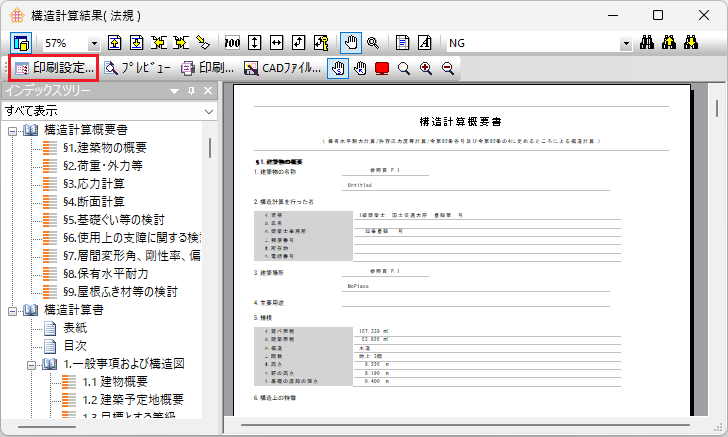Open the 57% zoom level dropdown

click(94, 44)
